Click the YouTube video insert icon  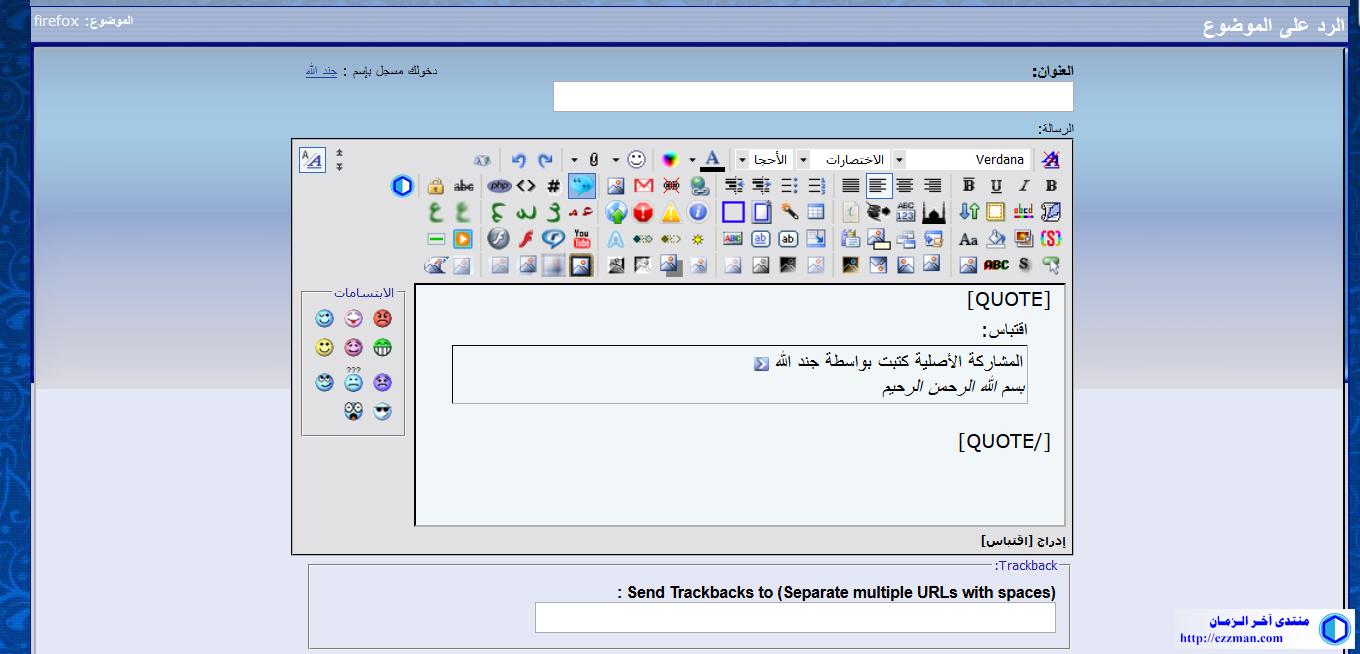coord(582,239)
